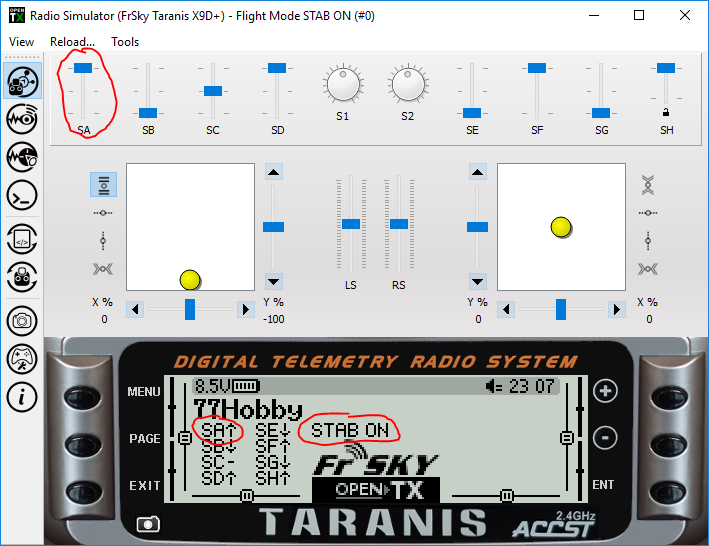Click left stick X left arrow
Screen dimensions: 709x546
point(135,310)
